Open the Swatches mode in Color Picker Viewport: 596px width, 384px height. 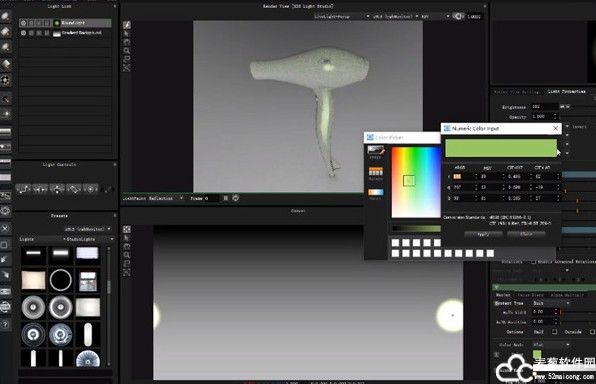(x=376, y=173)
